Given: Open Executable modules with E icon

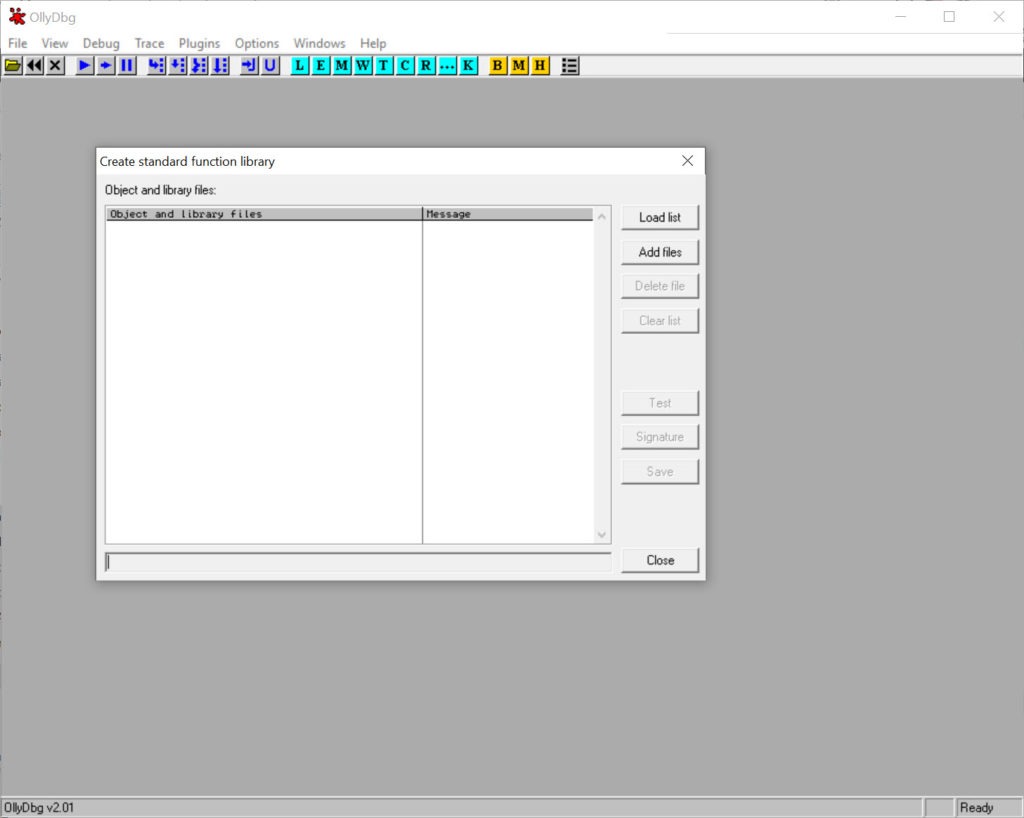Looking at the screenshot, I should click(321, 65).
